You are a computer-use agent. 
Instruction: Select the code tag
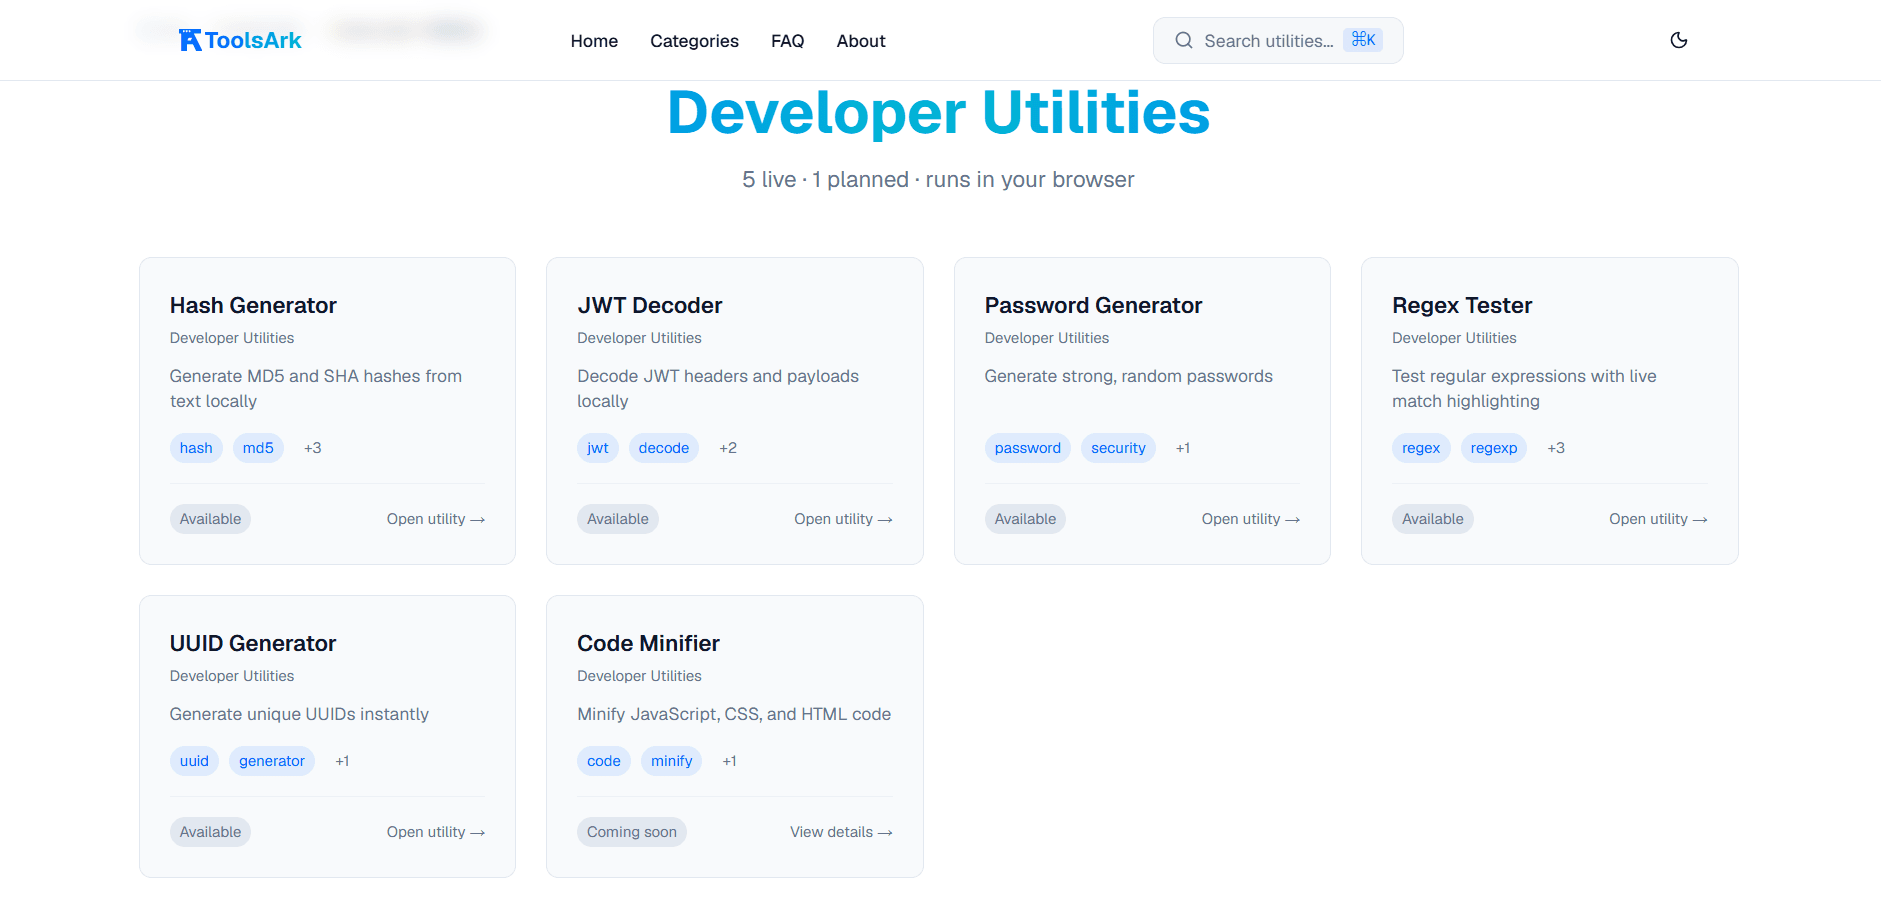pyautogui.click(x=604, y=761)
